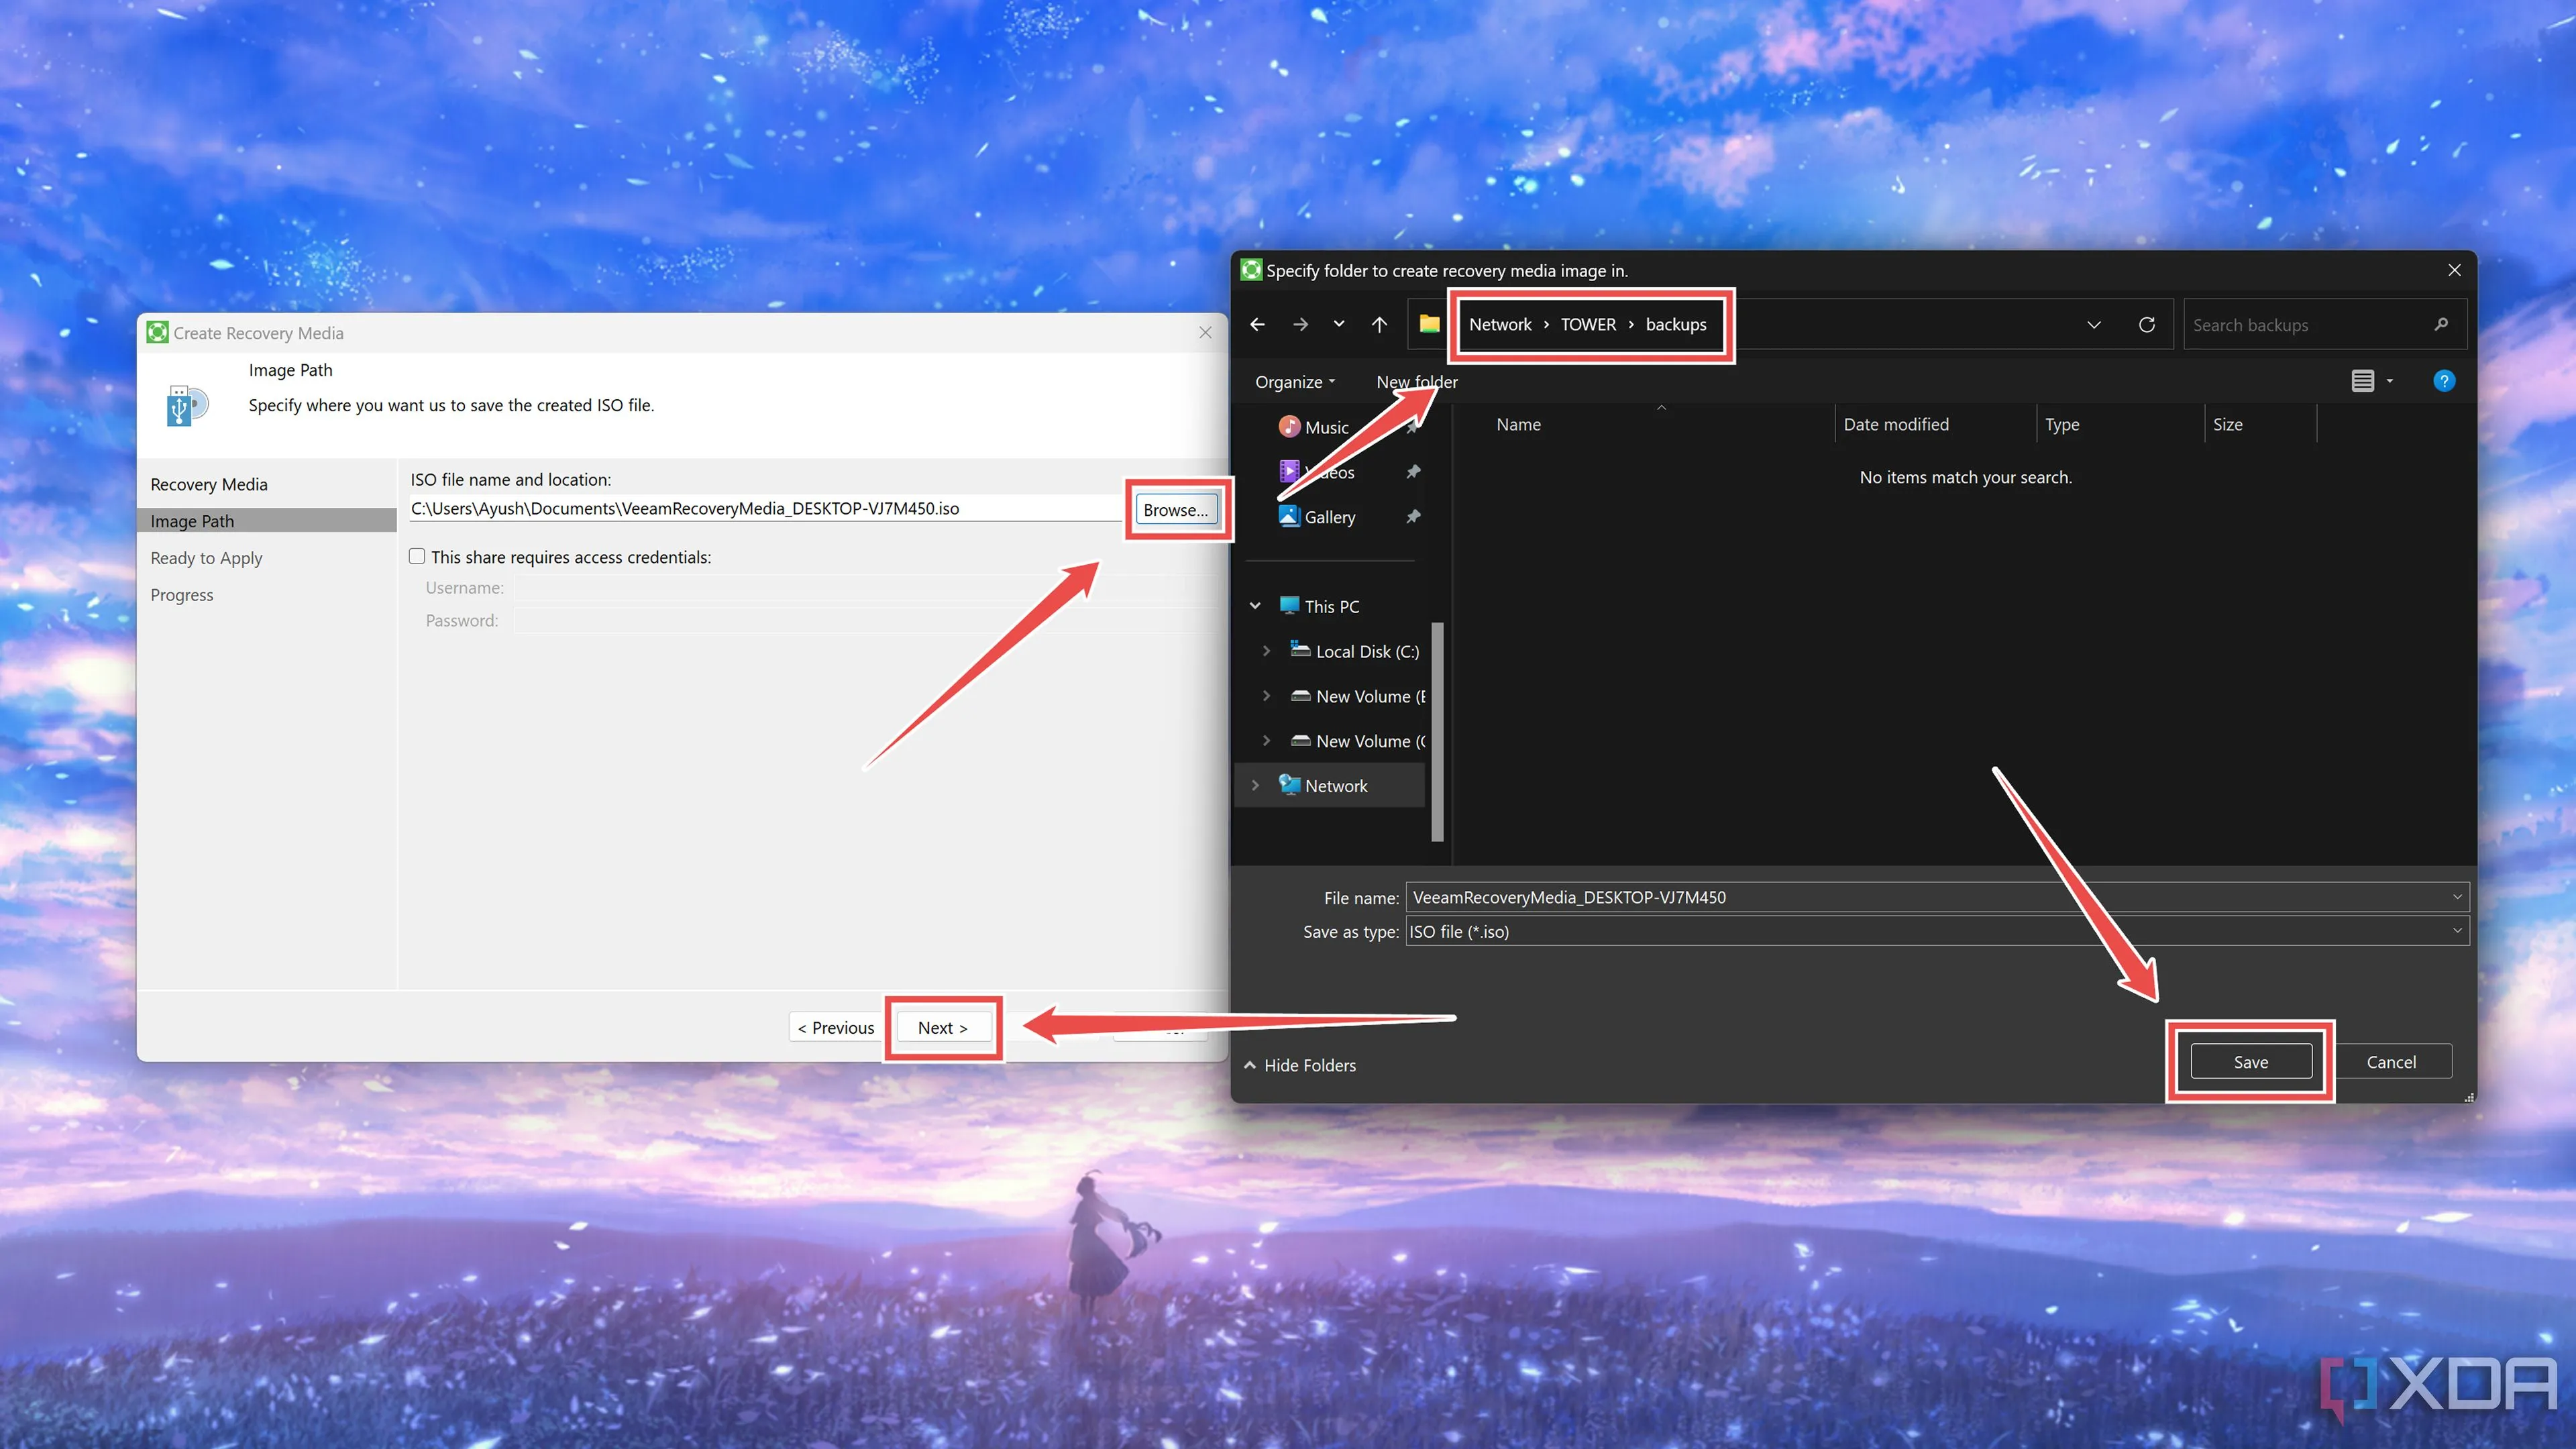This screenshot has height=1449, width=2576.
Task: Enable share requires access credentials checkbox
Action: click(x=417, y=556)
